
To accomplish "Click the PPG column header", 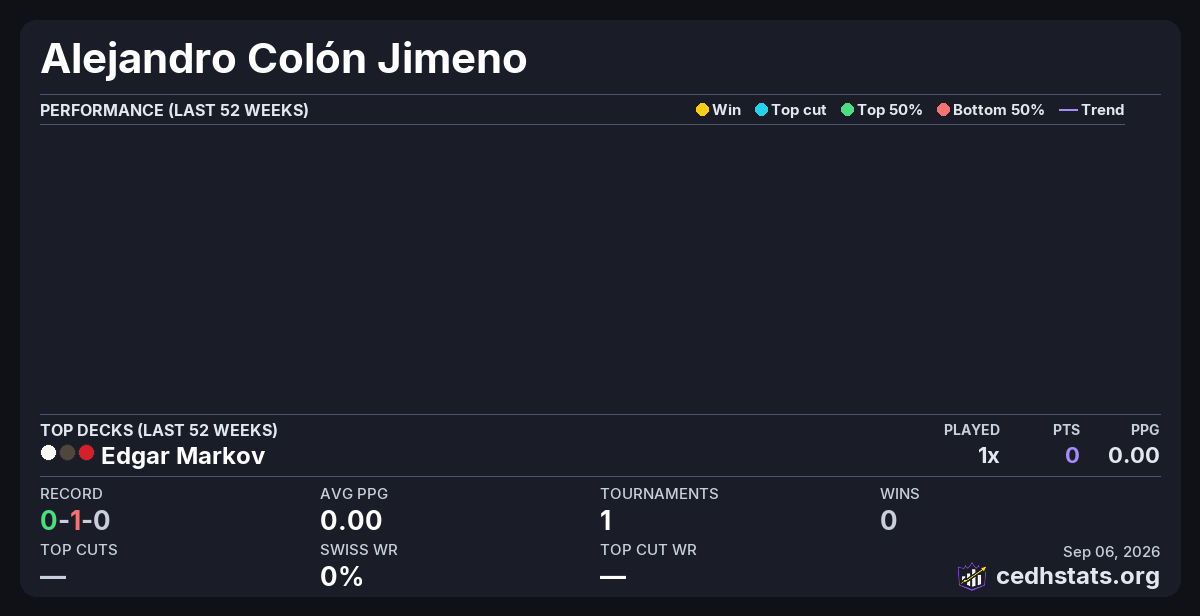I will [1145, 430].
